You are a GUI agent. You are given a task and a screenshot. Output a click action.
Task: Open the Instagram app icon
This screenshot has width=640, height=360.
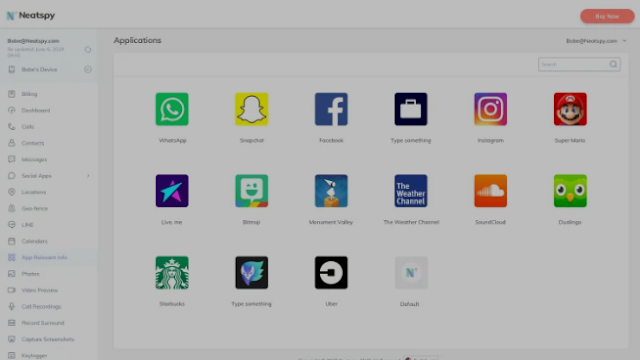(490, 109)
